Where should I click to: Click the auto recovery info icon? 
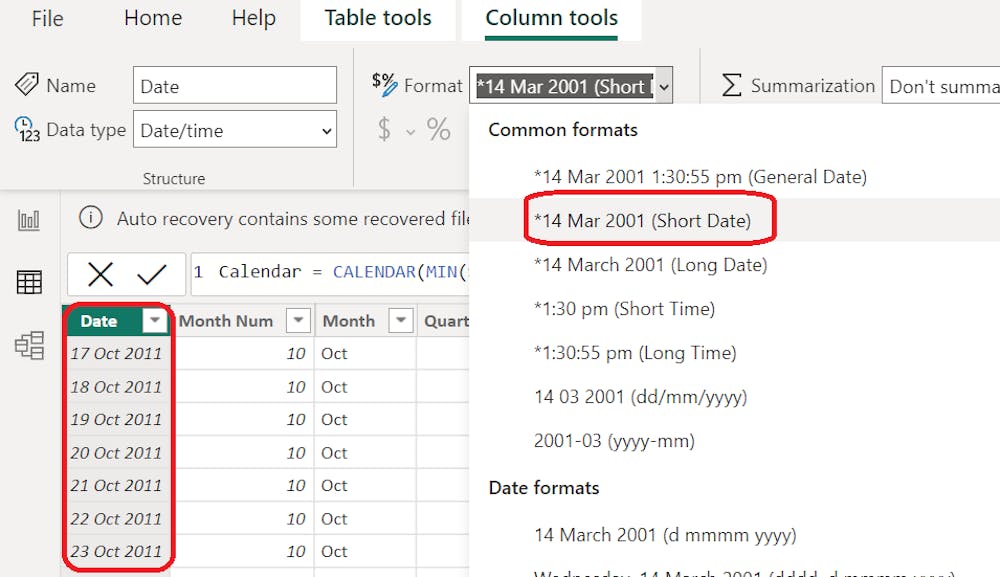pyautogui.click(x=91, y=218)
